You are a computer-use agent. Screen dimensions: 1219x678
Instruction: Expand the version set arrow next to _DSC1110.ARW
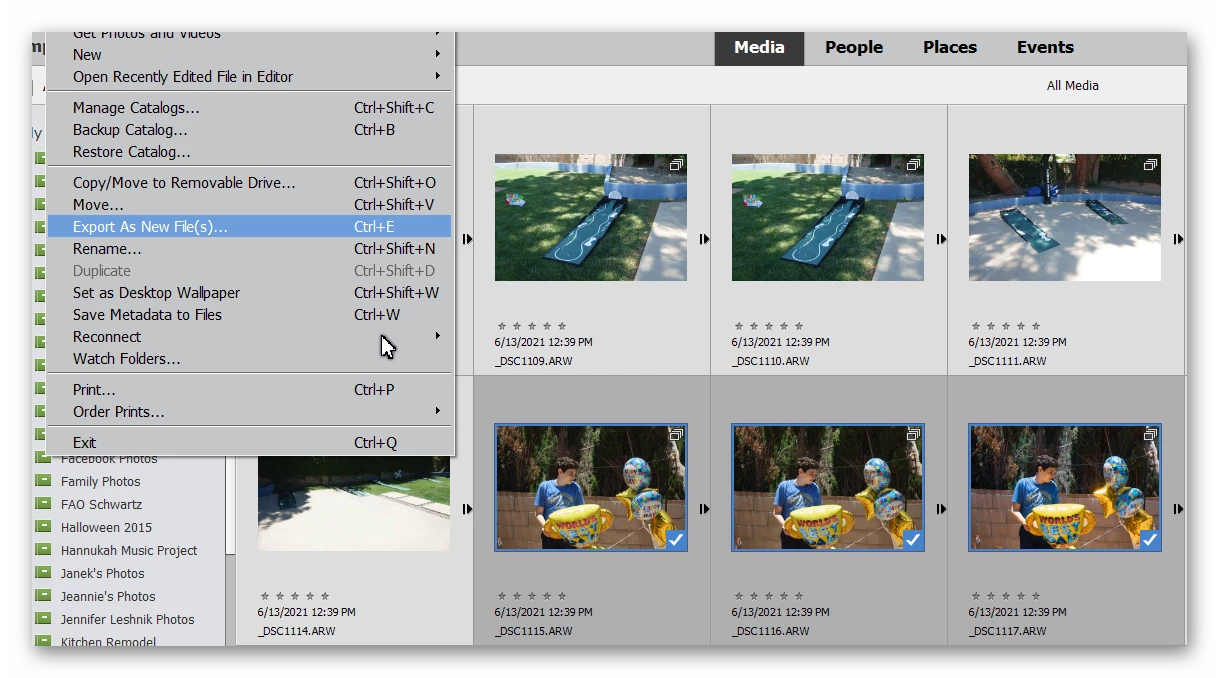tap(941, 239)
